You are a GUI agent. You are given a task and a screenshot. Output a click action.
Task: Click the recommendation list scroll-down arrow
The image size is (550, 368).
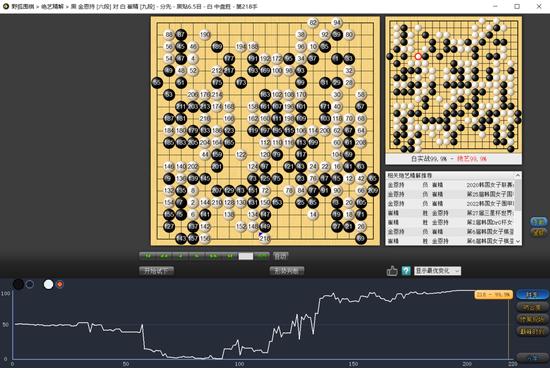(518, 241)
